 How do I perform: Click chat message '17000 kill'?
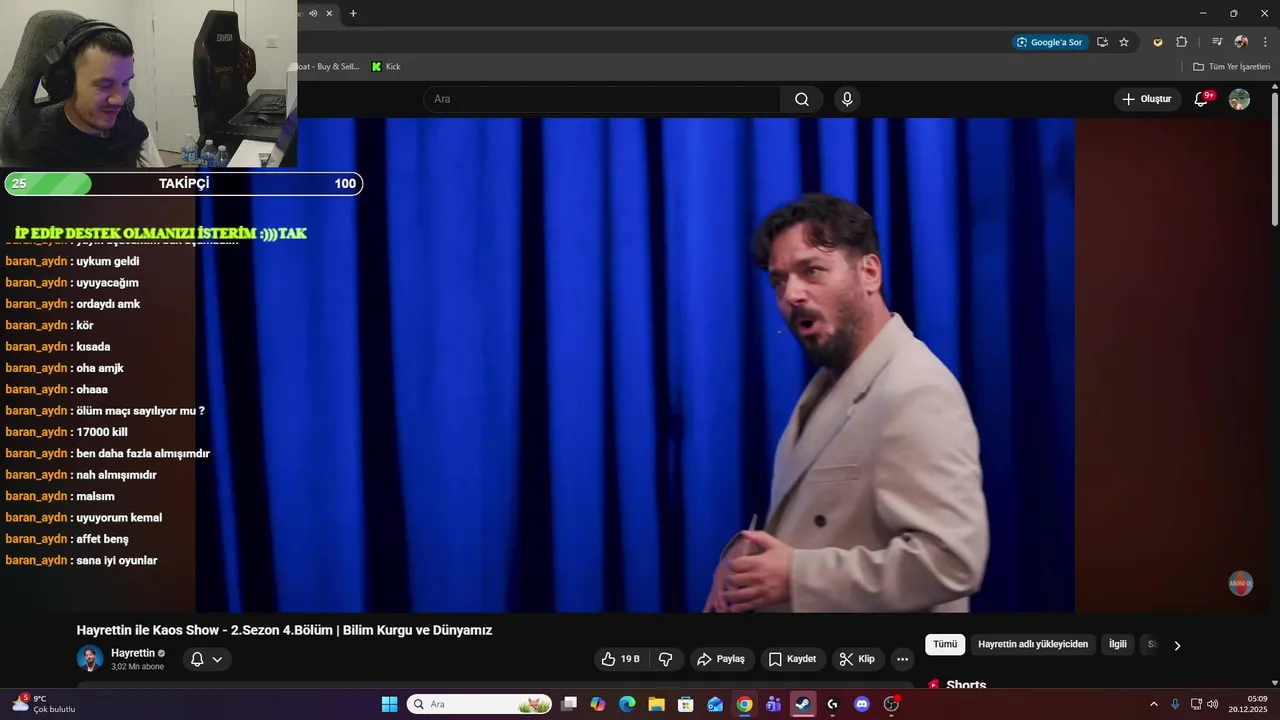tap(102, 432)
